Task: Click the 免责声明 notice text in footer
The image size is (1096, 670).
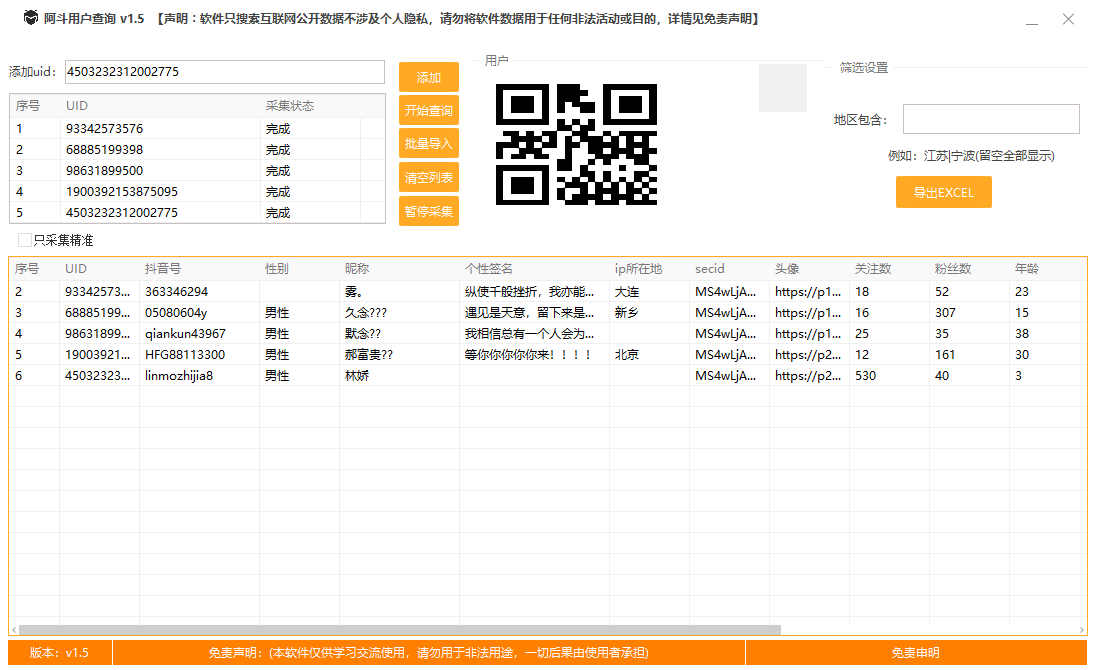Action: tap(428, 653)
